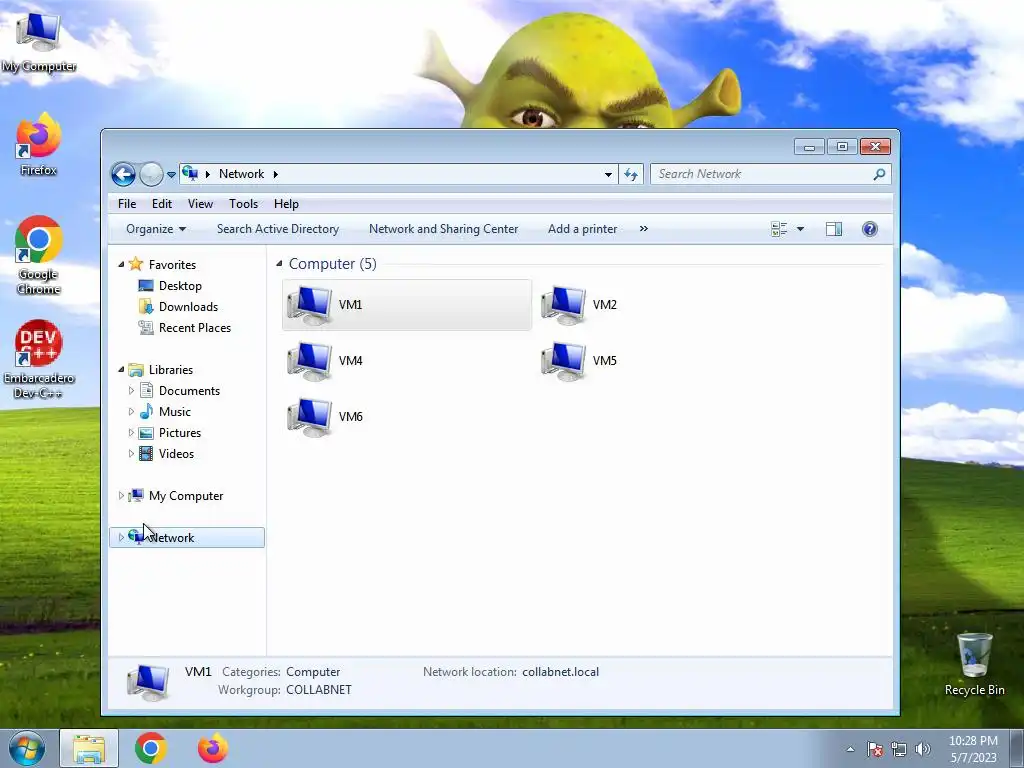
Task: Open the Organize dropdown
Action: 156,229
